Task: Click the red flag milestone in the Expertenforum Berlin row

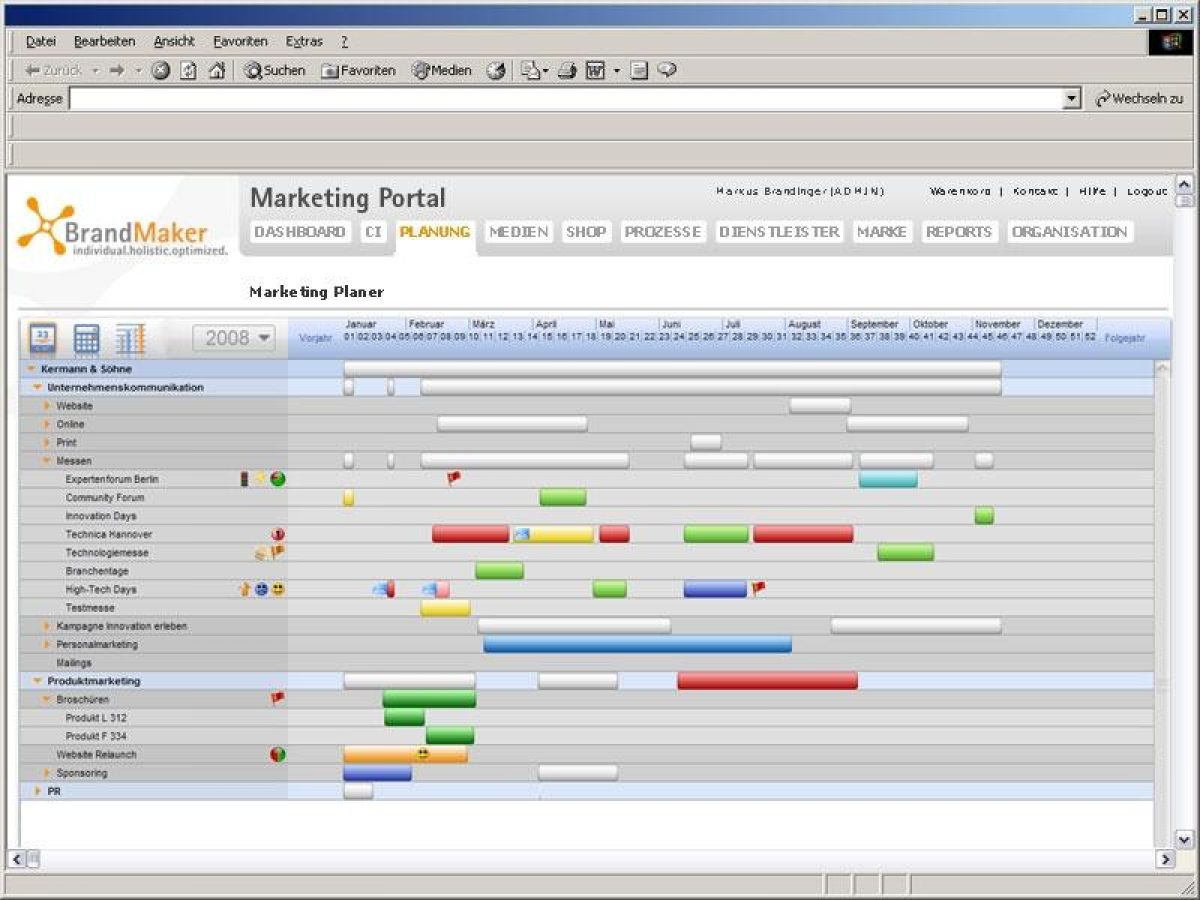Action: pos(451,478)
